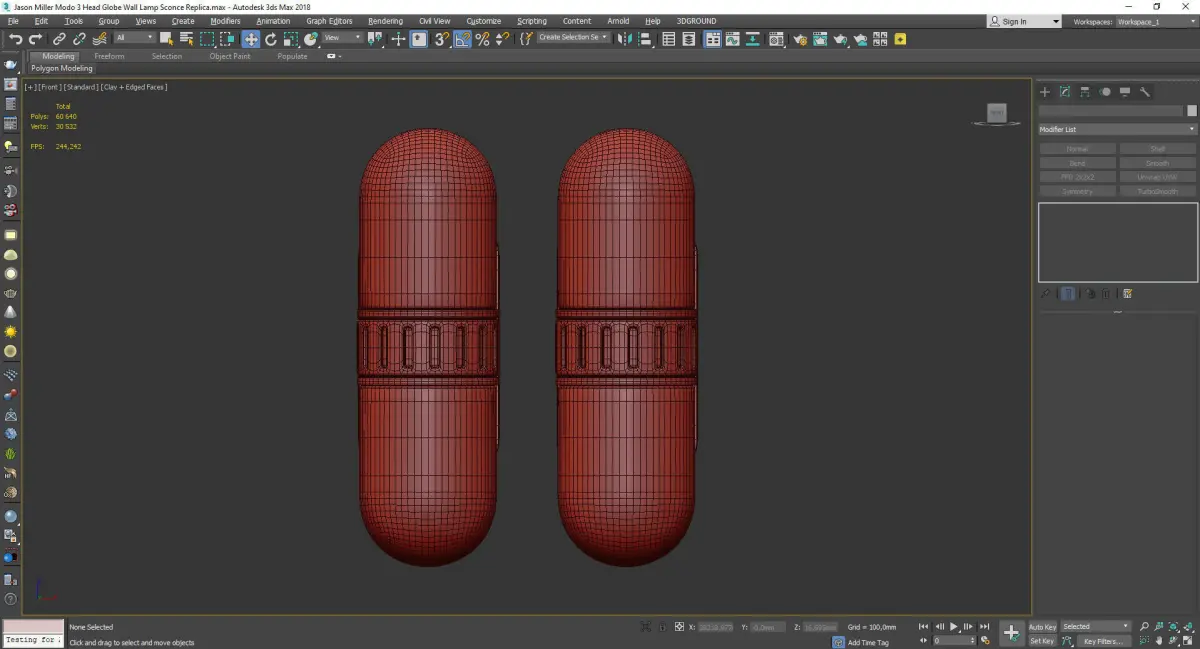Open the Create Selection Set dropdown
Screen dimensions: 1200x649
[573, 38]
